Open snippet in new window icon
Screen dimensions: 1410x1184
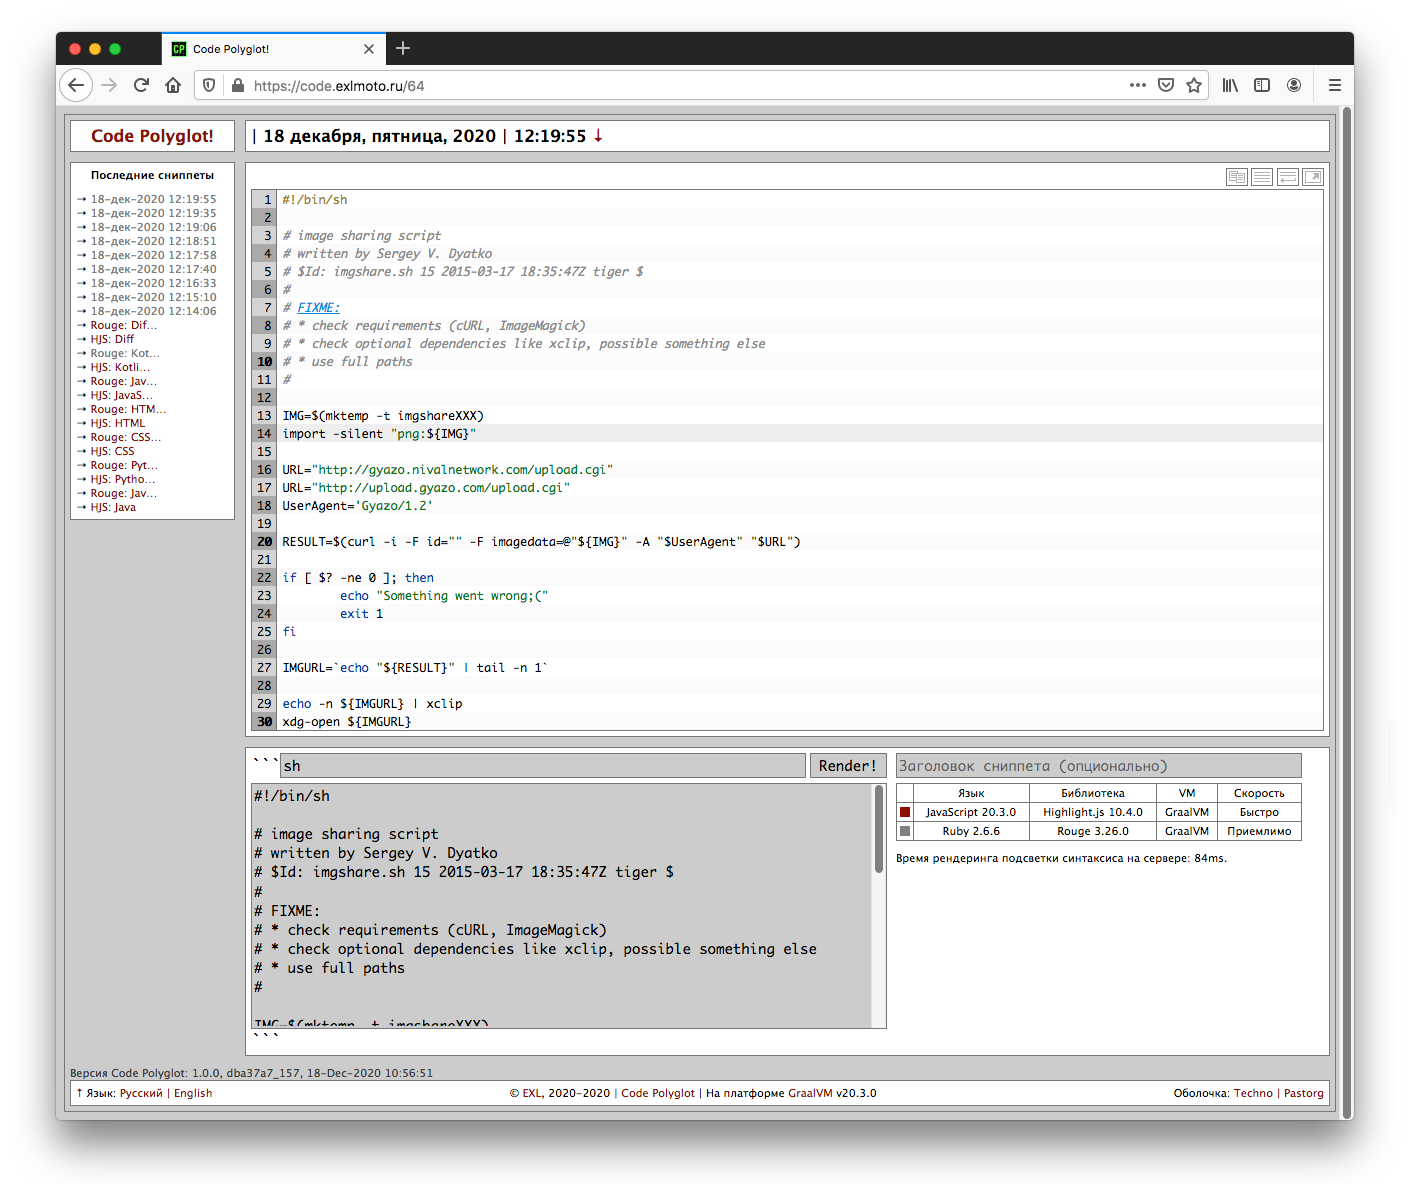click(1313, 177)
